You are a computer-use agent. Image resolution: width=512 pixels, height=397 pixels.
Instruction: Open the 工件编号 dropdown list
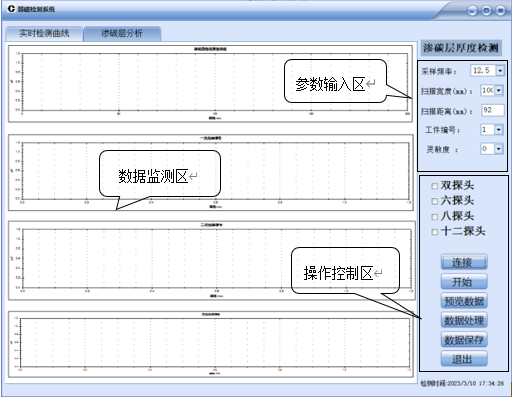(x=499, y=129)
